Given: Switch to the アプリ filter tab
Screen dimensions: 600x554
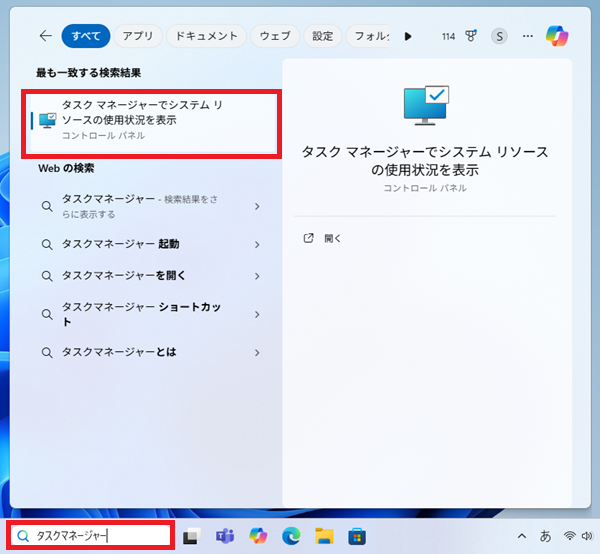Looking at the screenshot, I should 137,36.
